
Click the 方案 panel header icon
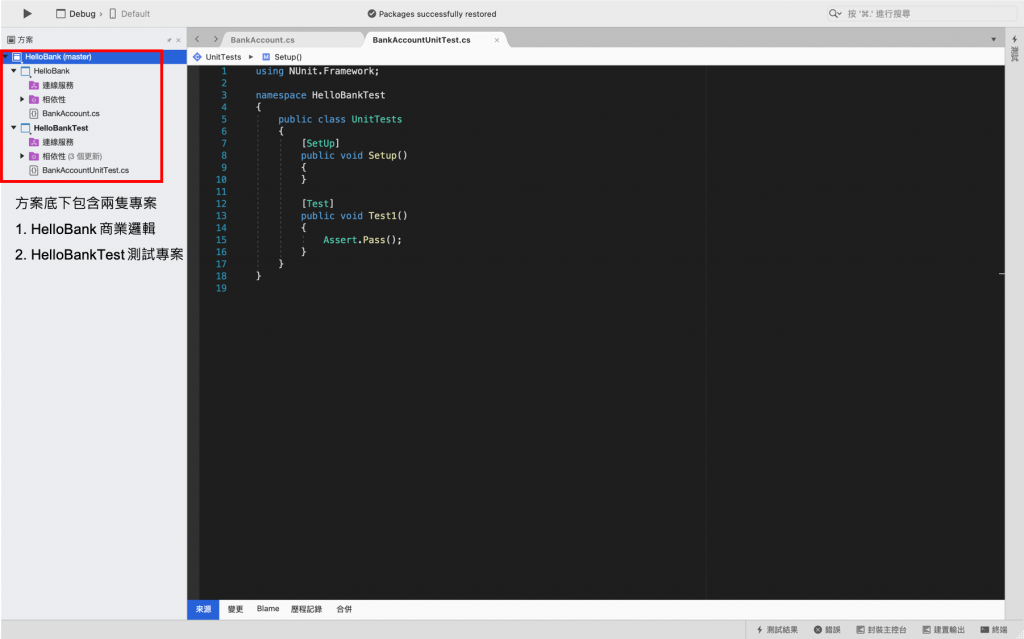[11, 40]
